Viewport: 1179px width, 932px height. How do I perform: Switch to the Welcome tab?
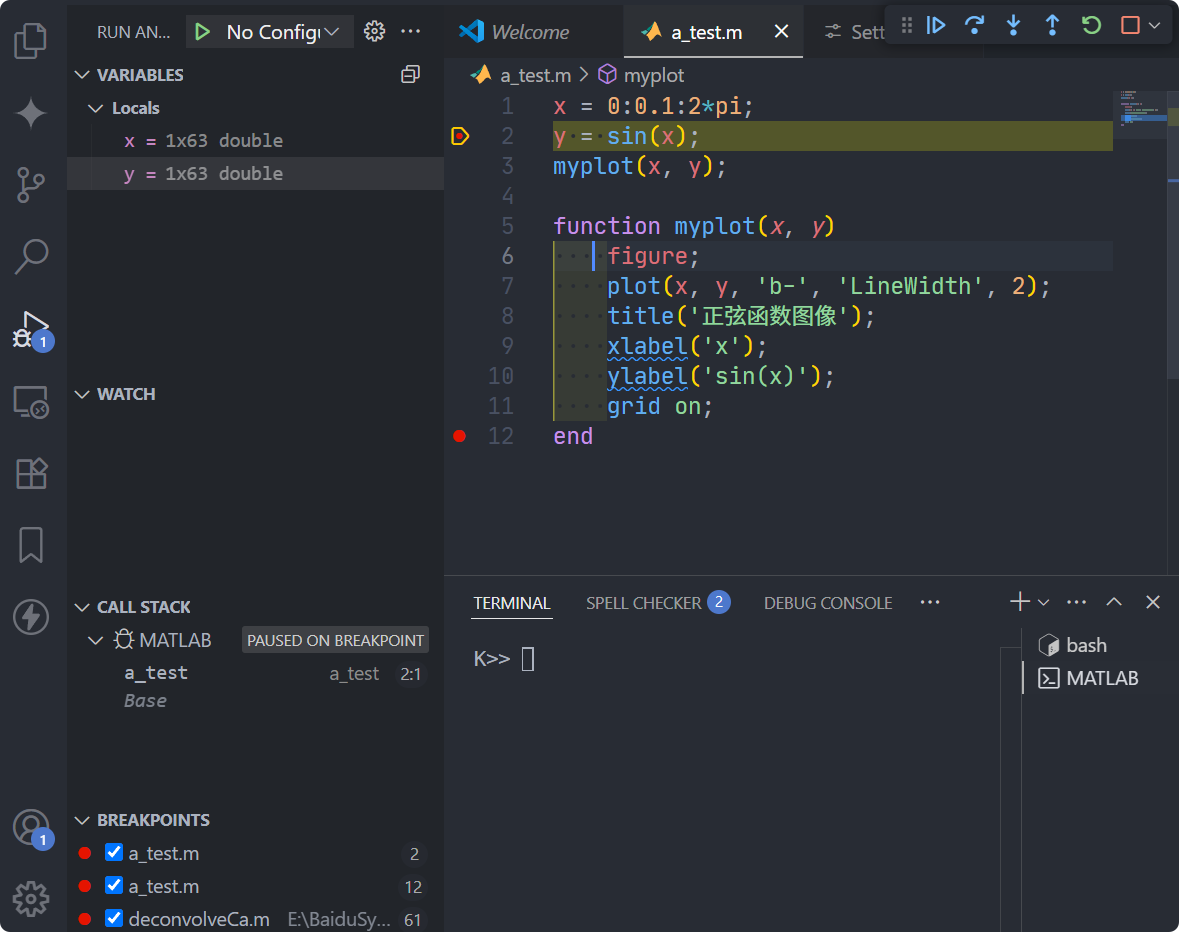[x=531, y=31]
